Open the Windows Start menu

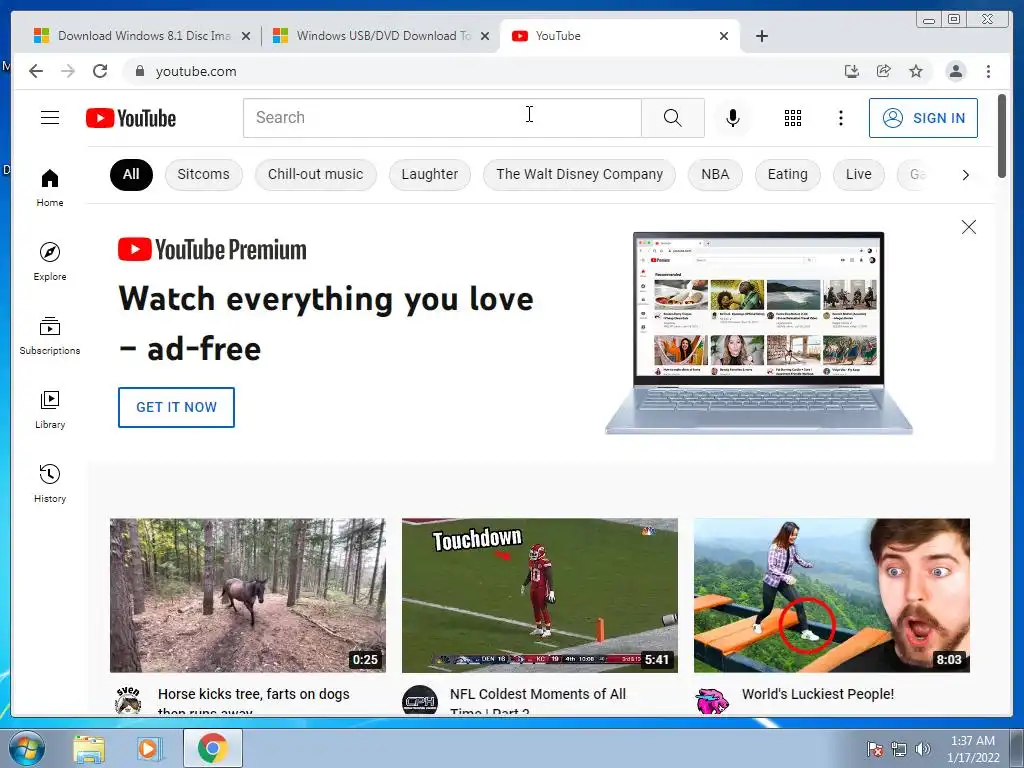click(27, 748)
